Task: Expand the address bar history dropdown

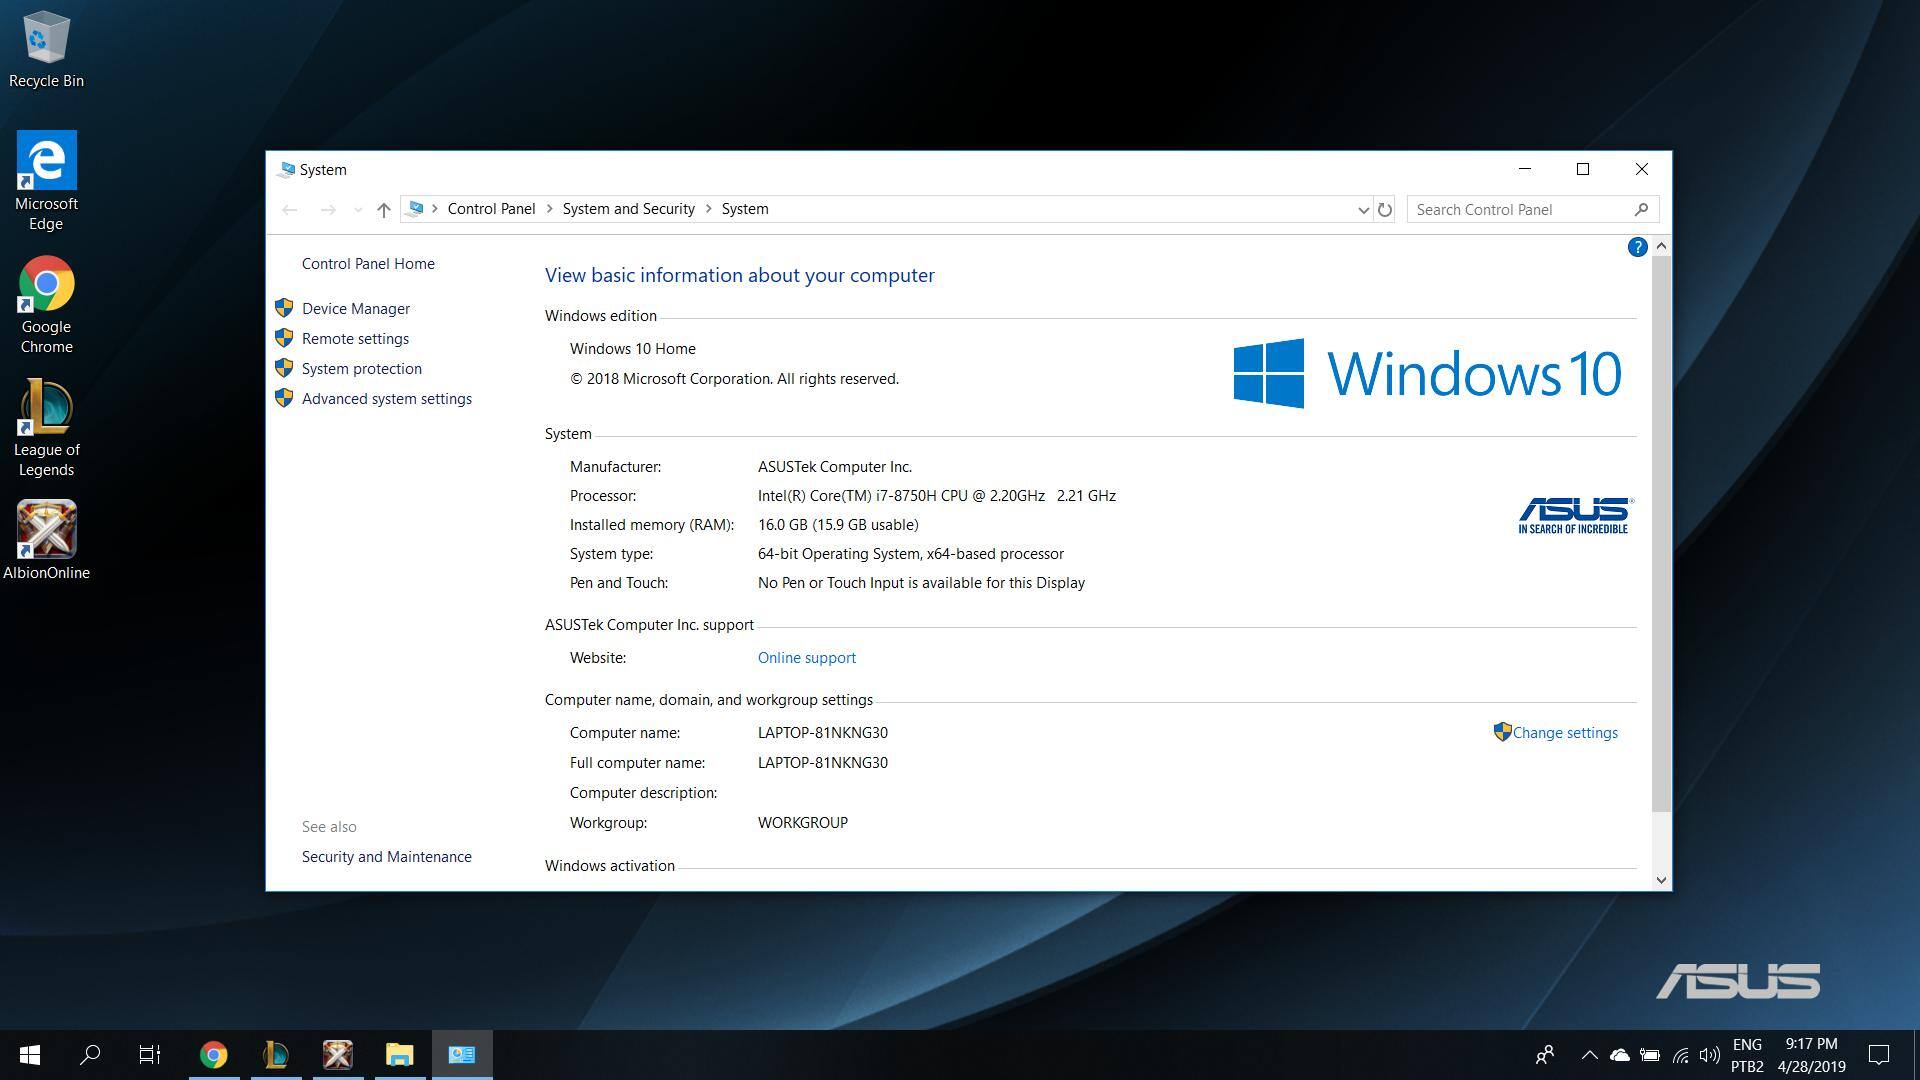Action: click(x=1362, y=210)
